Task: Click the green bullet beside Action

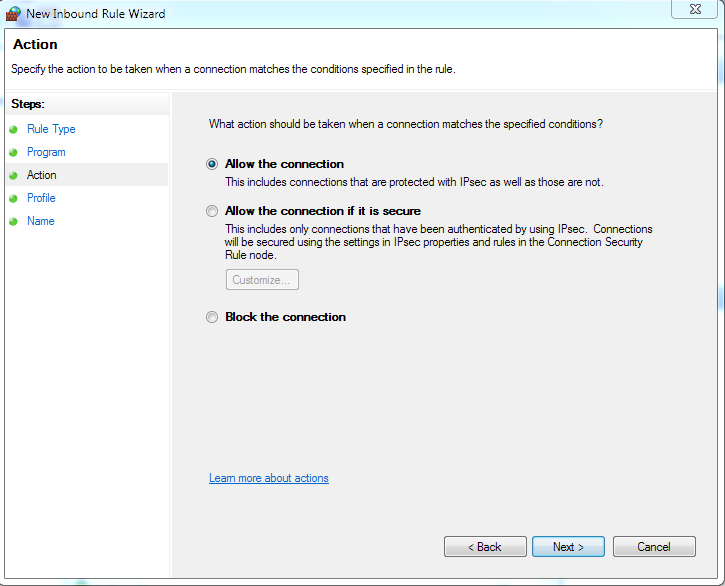Action: [x=14, y=176]
